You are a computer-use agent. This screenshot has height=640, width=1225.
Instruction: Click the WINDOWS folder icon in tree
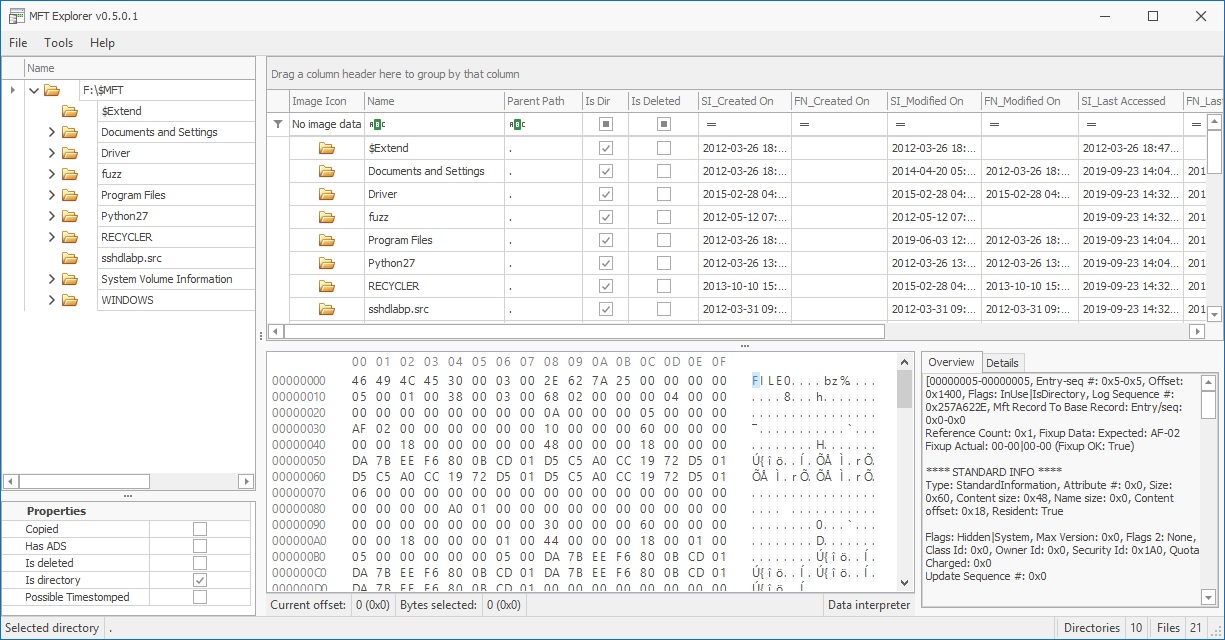pyautogui.click(x=70, y=300)
